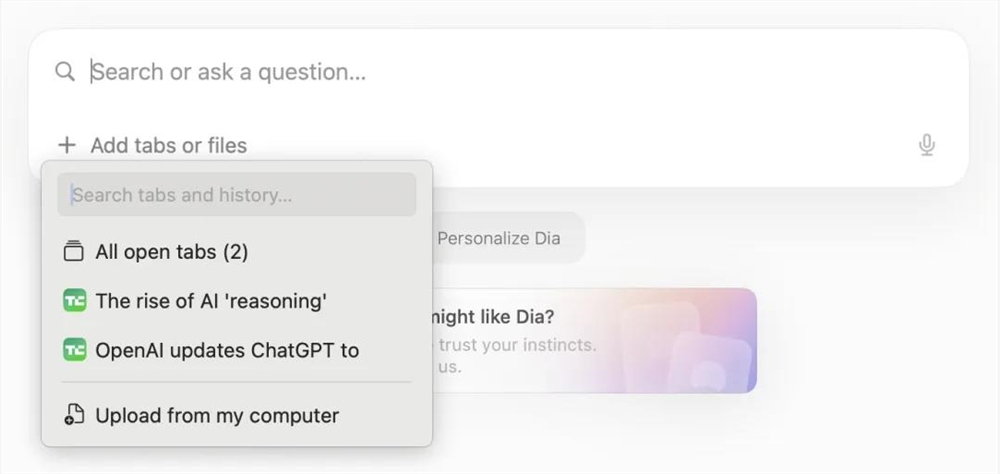This screenshot has width=1000, height=474.
Task: Select "All open tabs (2)" from the menu
Action: tap(171, 252)
